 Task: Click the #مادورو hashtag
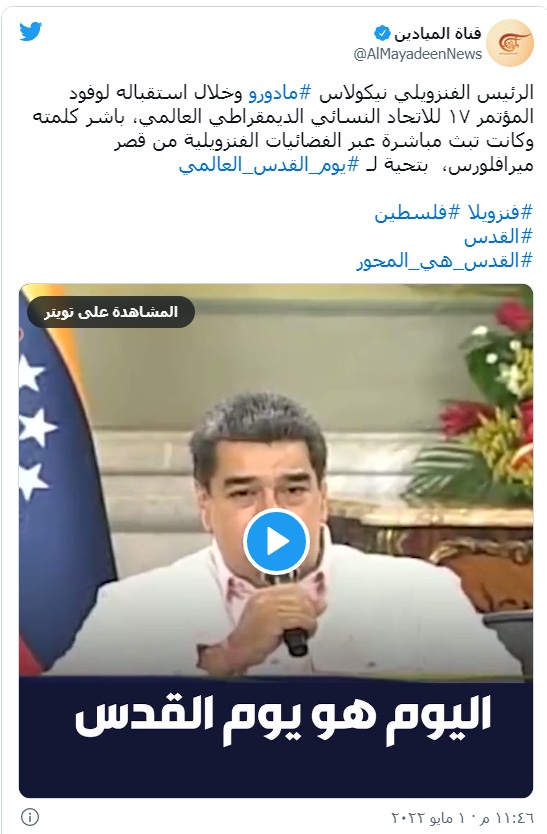click(280, 93)
